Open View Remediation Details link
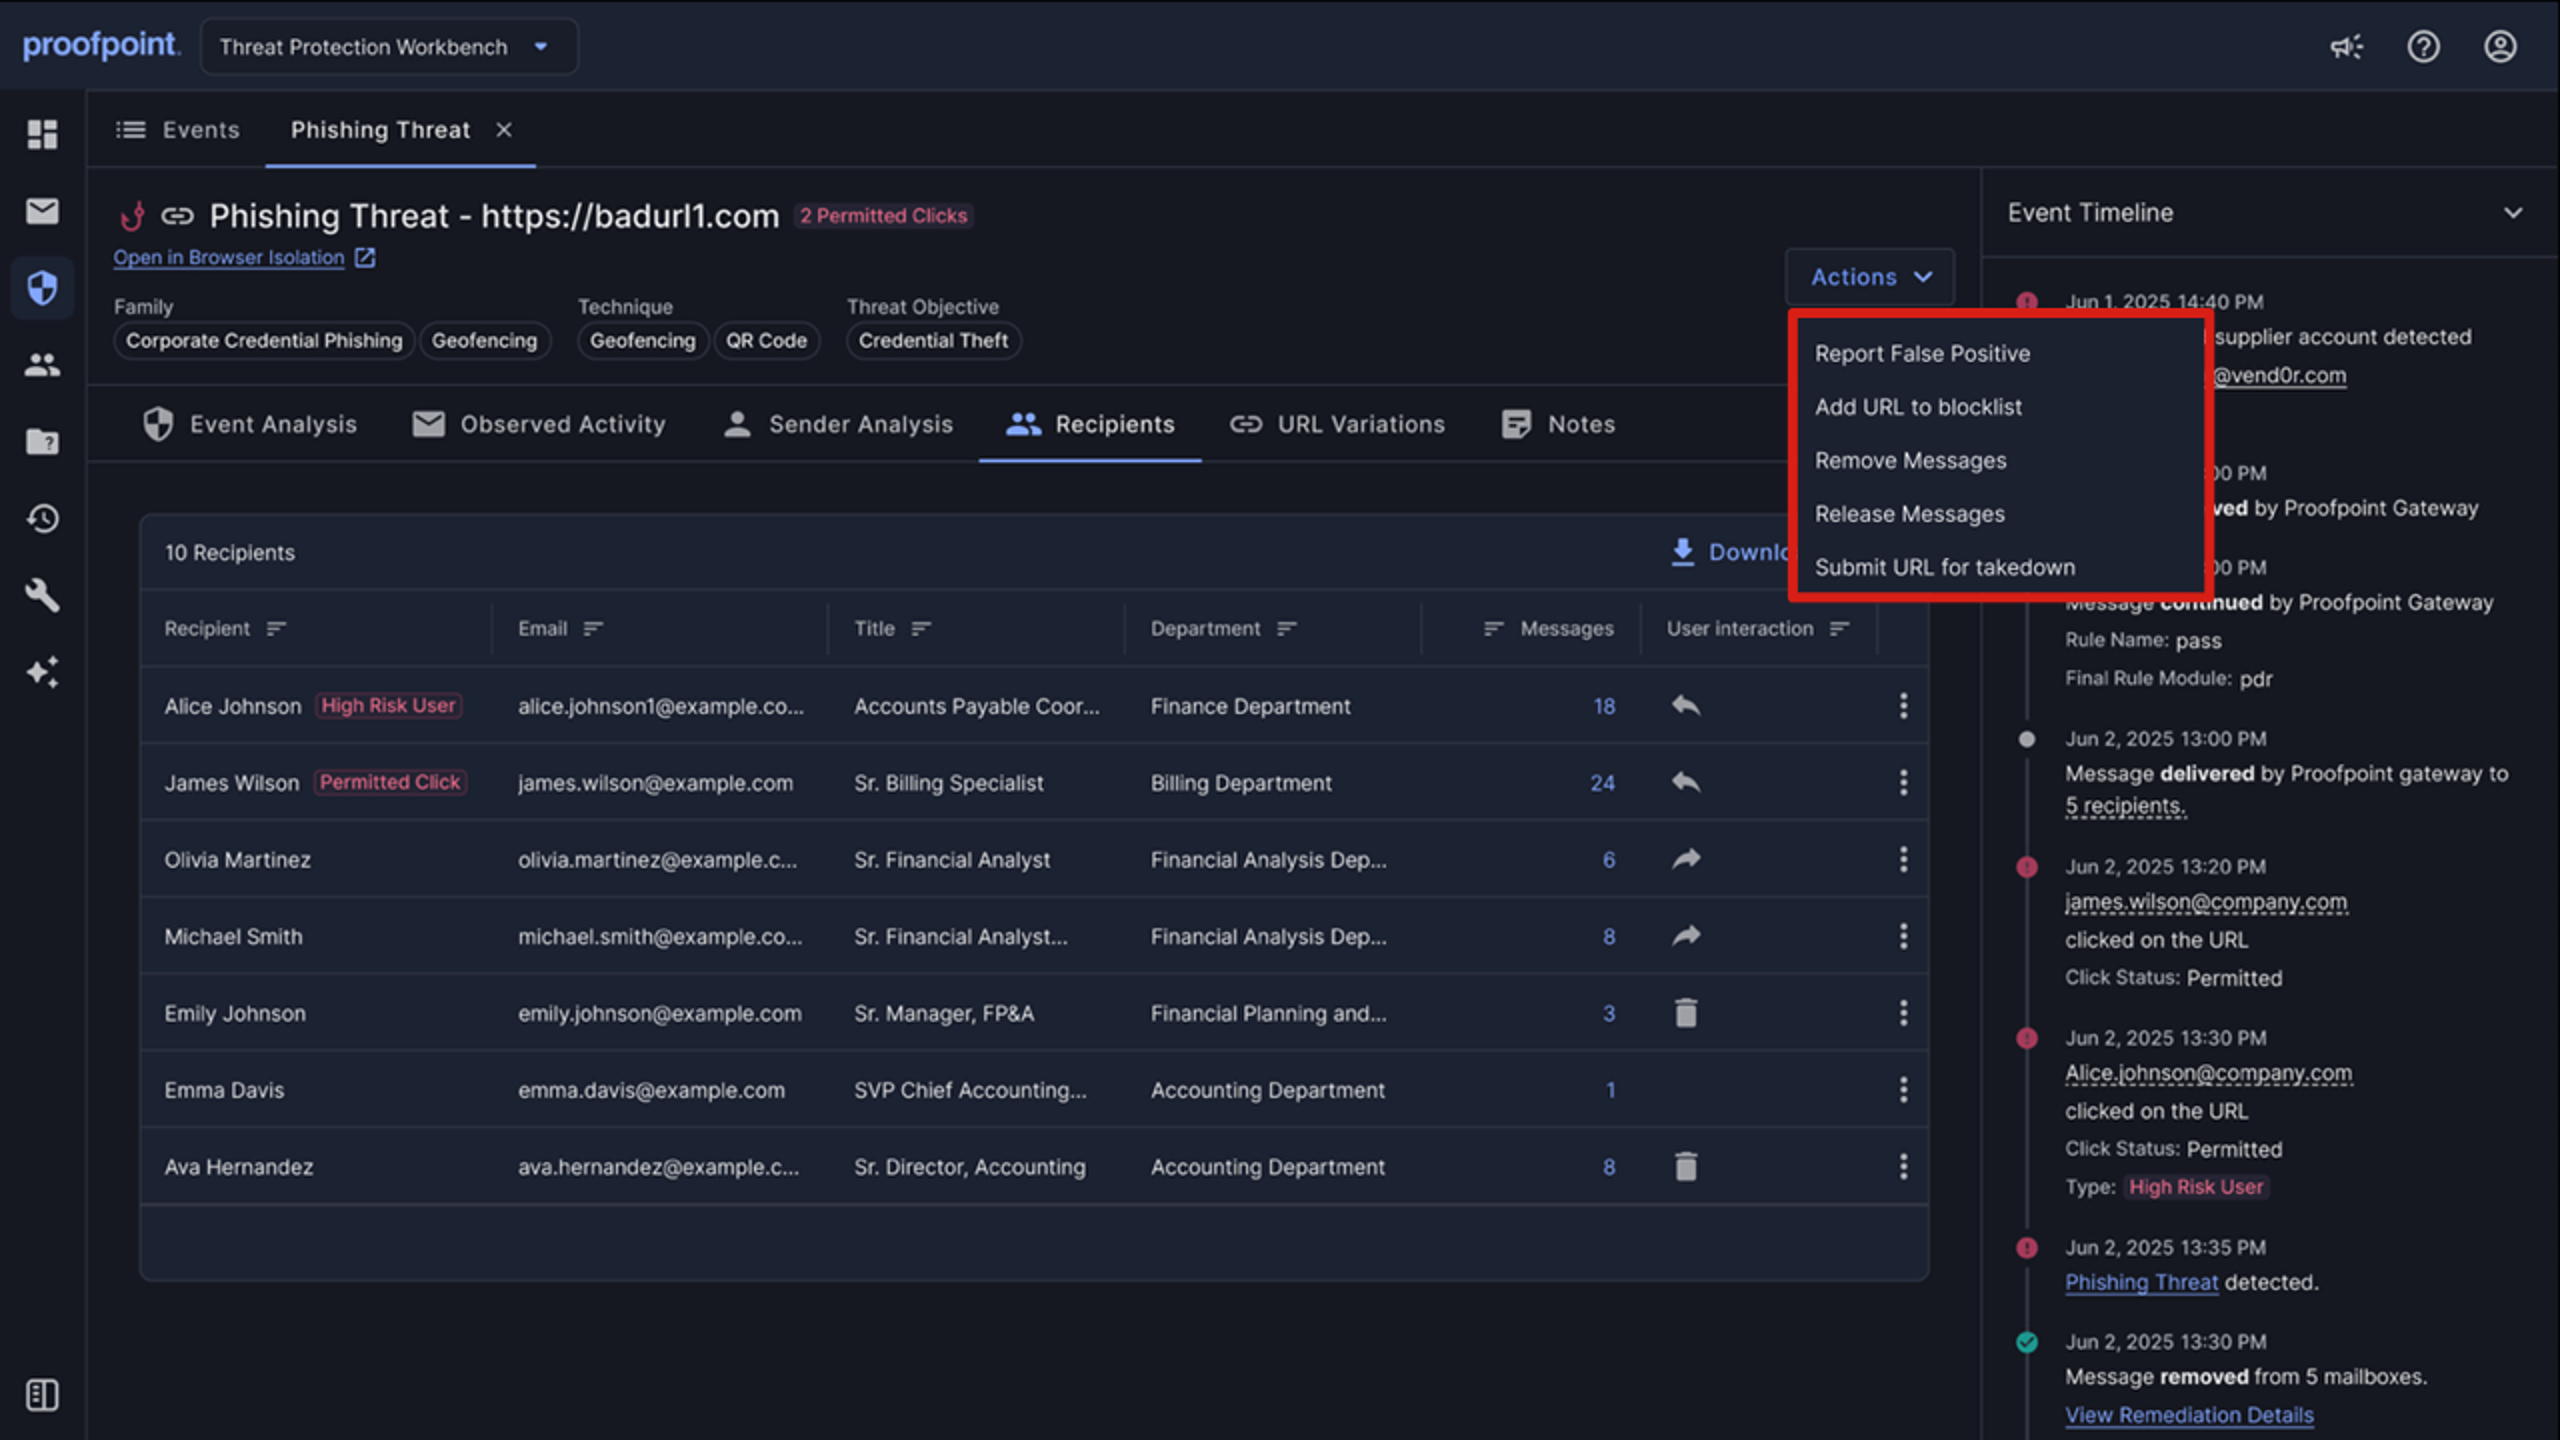 [2189, 1415]
